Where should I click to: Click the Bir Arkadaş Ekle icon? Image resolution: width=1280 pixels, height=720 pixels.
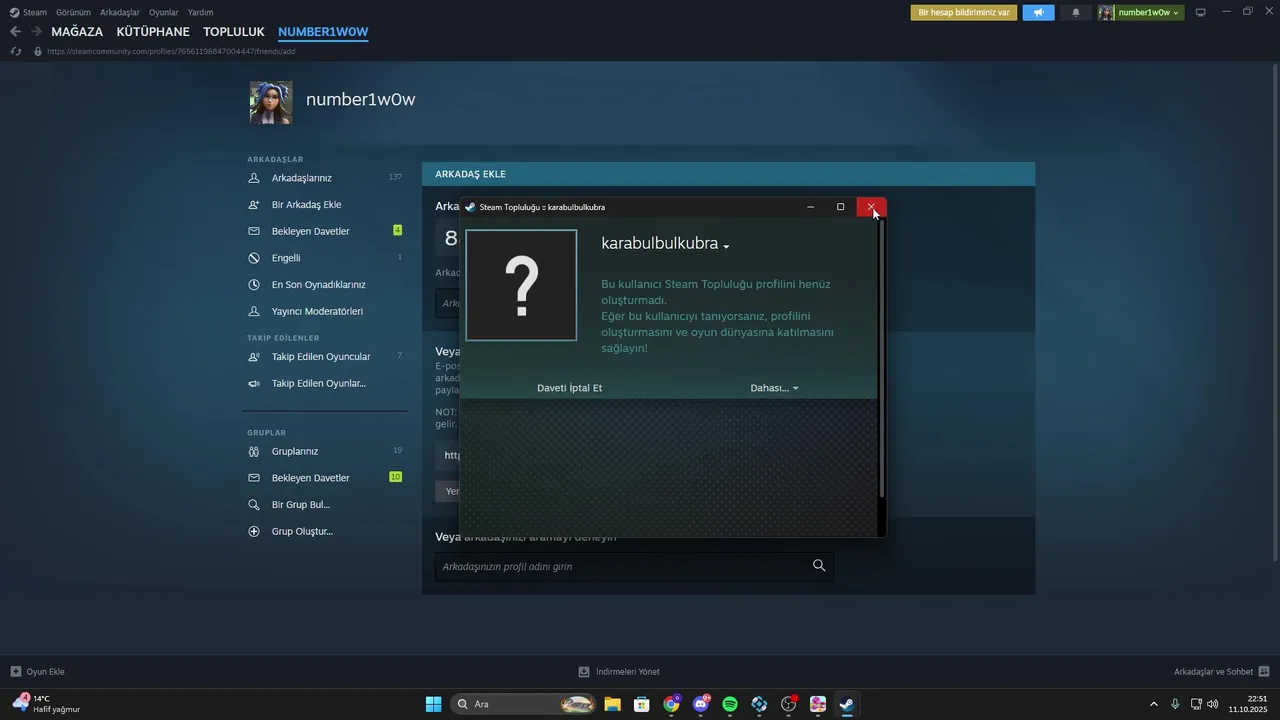click(253, 204)
